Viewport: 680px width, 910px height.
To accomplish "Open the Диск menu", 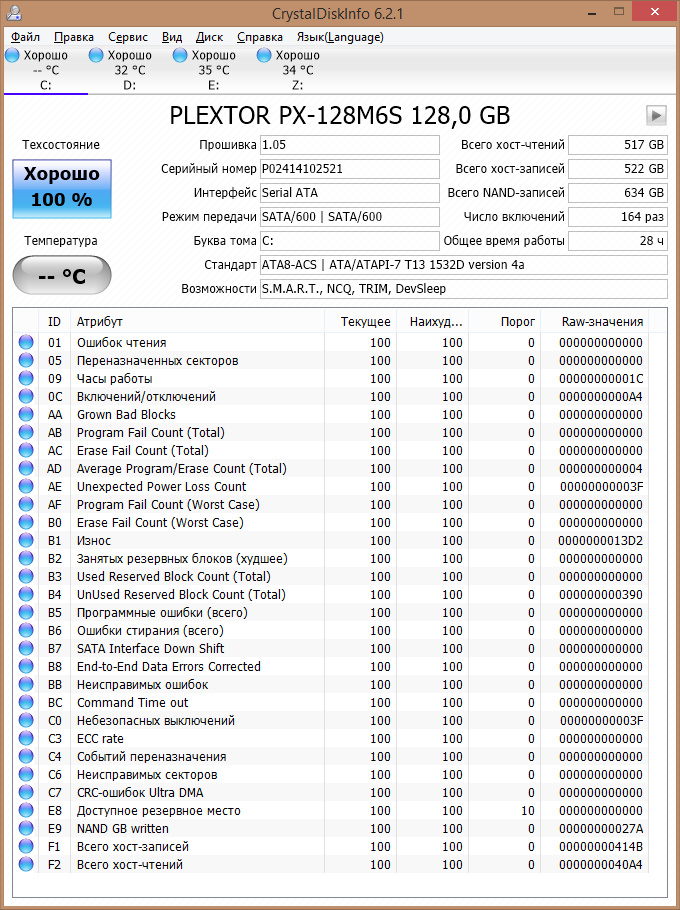I will 209,37.
